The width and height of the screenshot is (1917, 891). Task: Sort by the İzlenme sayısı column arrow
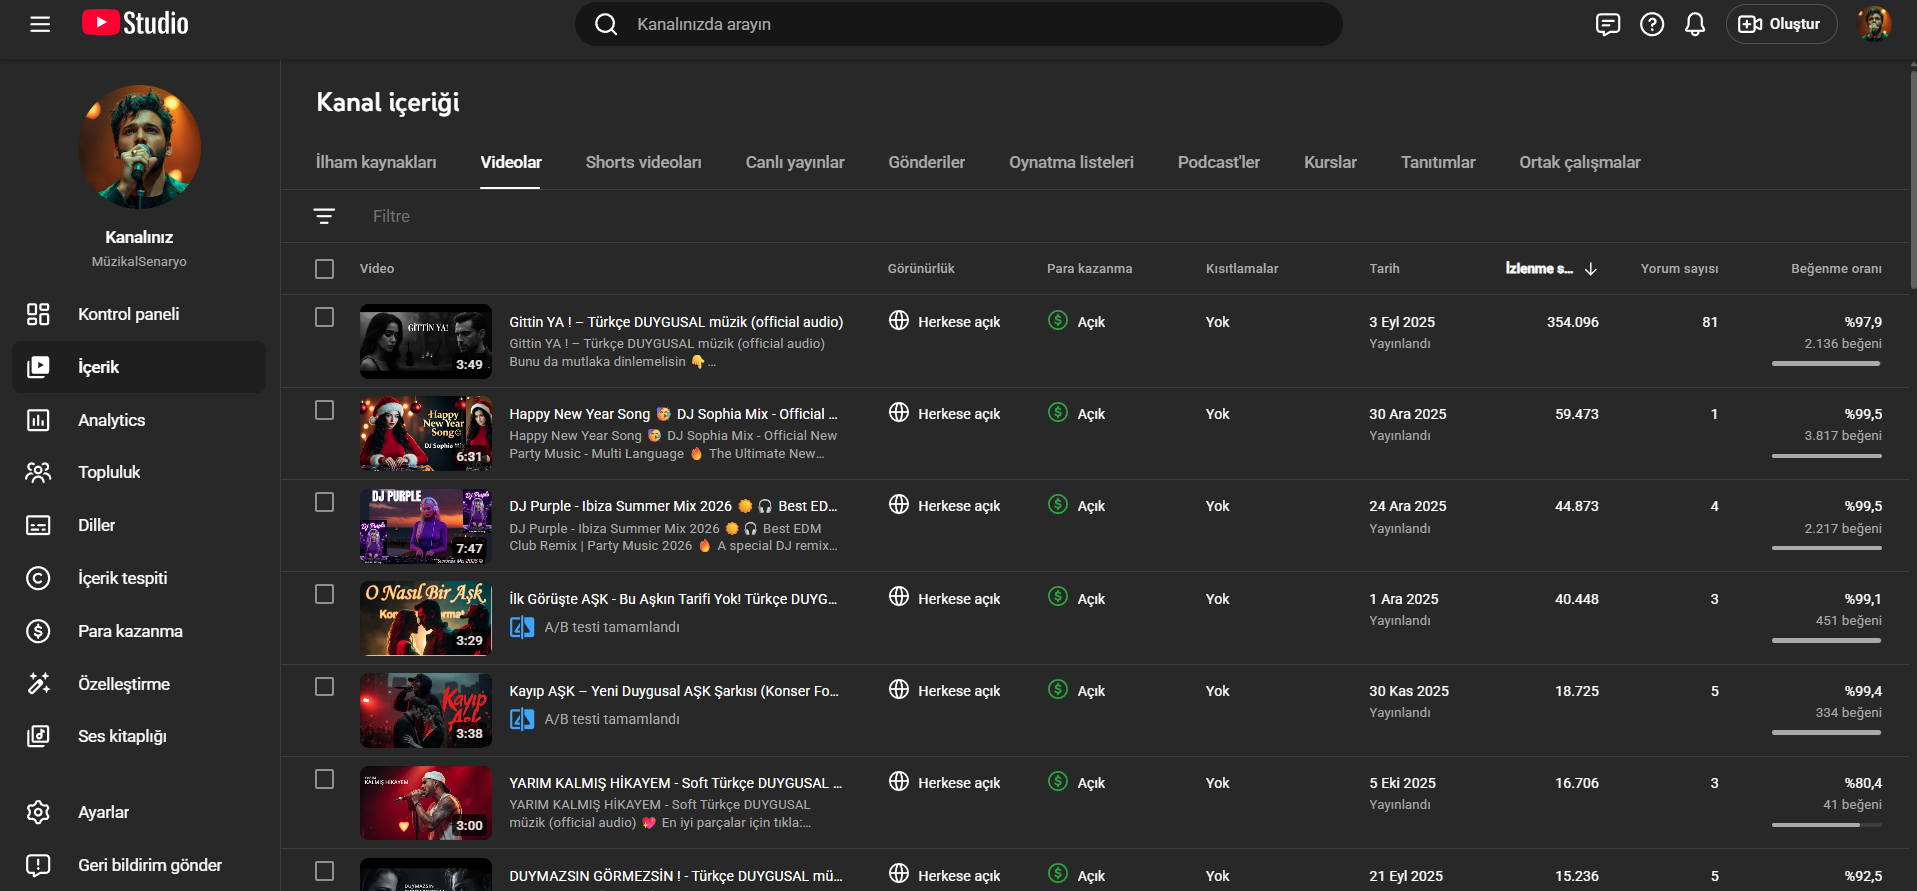pyautogui.click(x=1590, y=269)
